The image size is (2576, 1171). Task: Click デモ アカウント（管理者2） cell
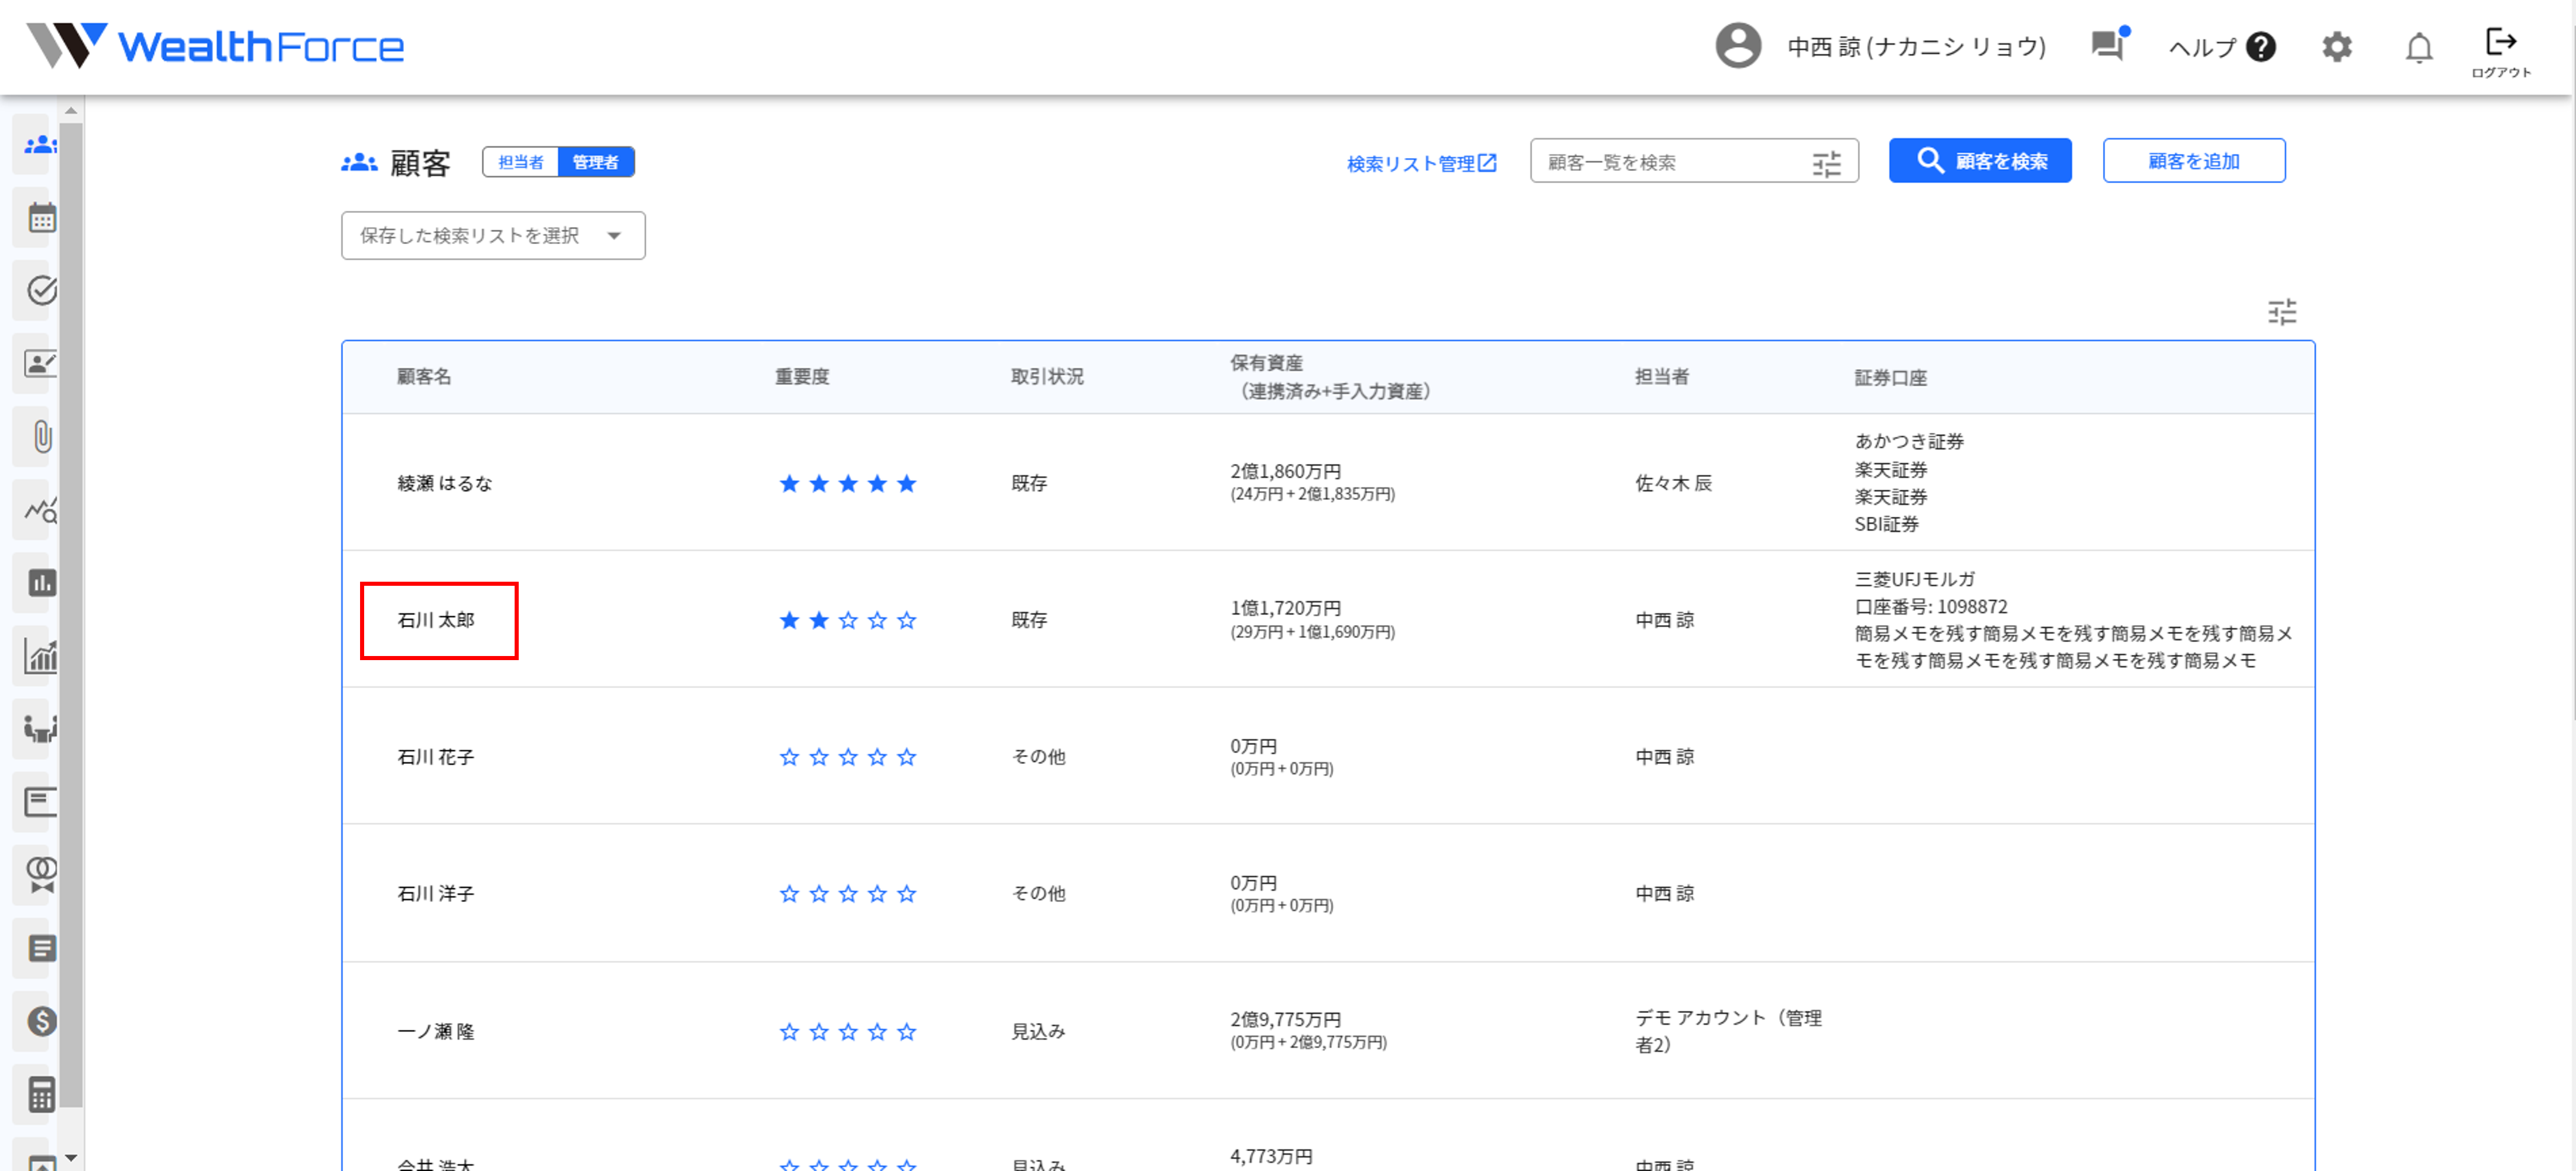(x=1728, y=1032)
